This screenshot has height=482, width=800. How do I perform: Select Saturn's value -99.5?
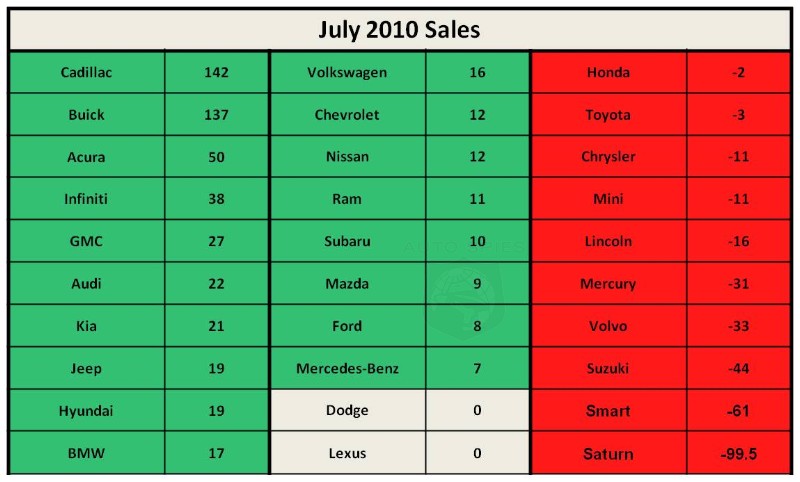[739, 453]
